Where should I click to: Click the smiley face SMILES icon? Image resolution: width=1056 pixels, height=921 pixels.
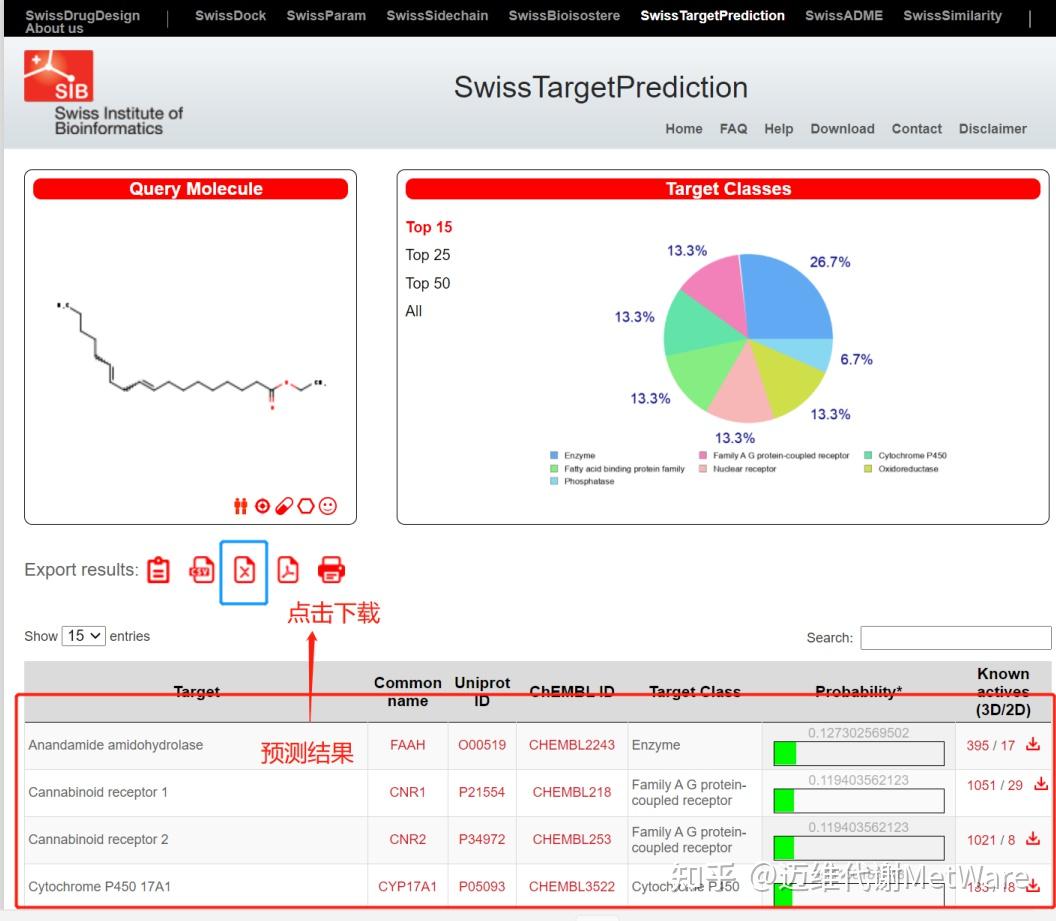328,506
